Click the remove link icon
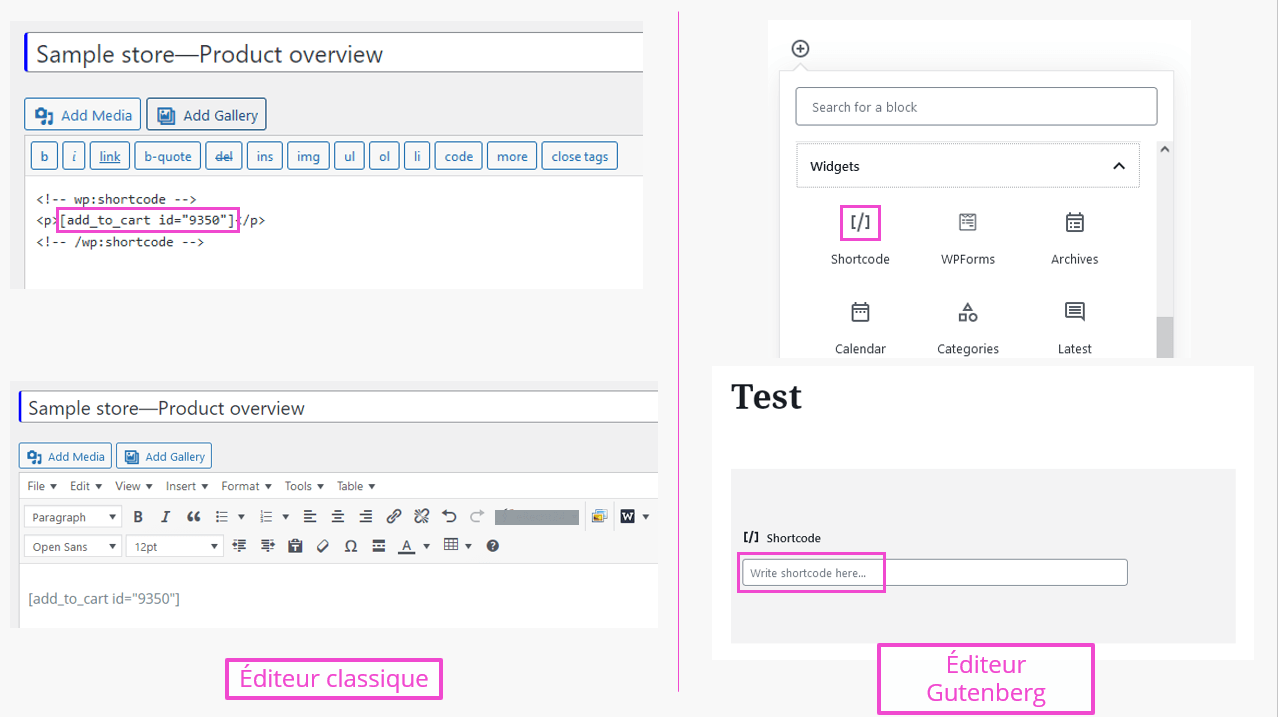 pos(422,517)
